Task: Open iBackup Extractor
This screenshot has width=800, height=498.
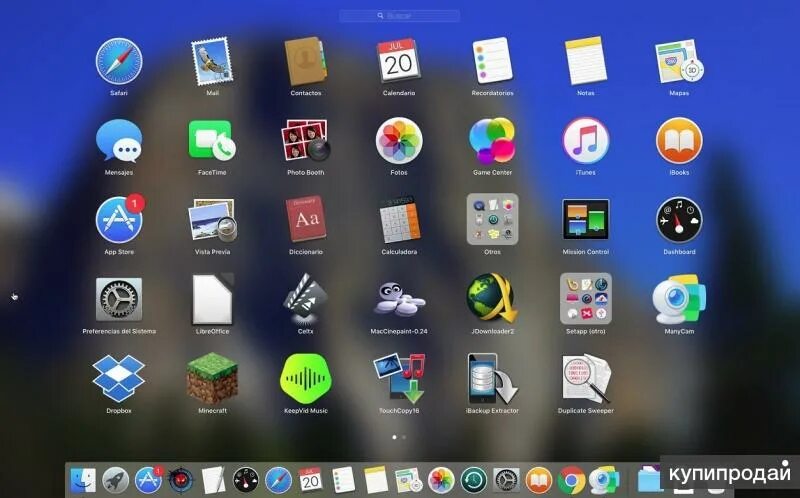Action: click(492, 379)
